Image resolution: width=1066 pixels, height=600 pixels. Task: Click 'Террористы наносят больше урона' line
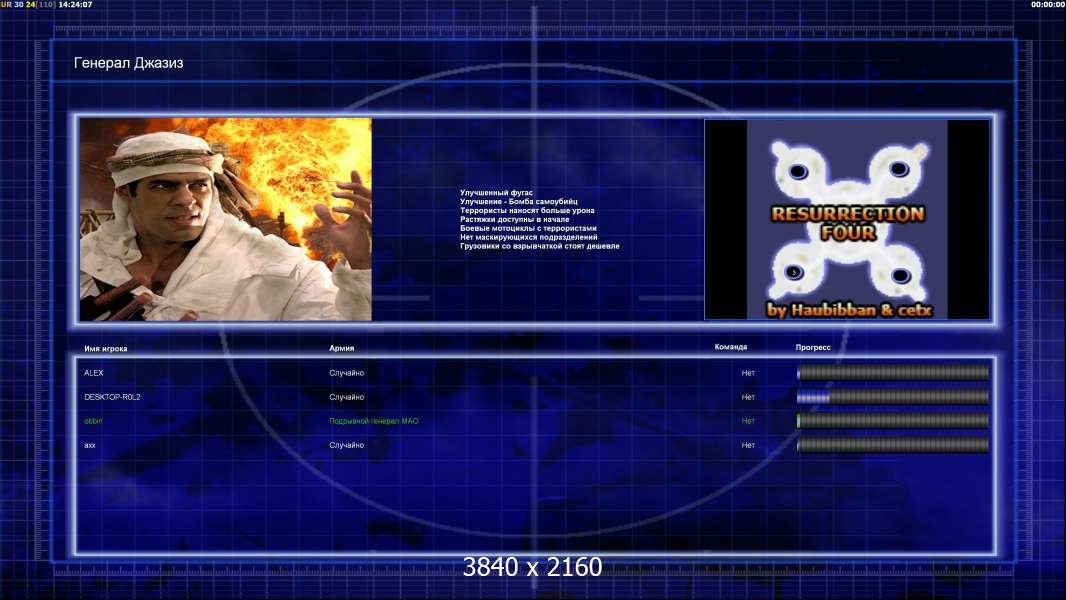click(527, 211)
